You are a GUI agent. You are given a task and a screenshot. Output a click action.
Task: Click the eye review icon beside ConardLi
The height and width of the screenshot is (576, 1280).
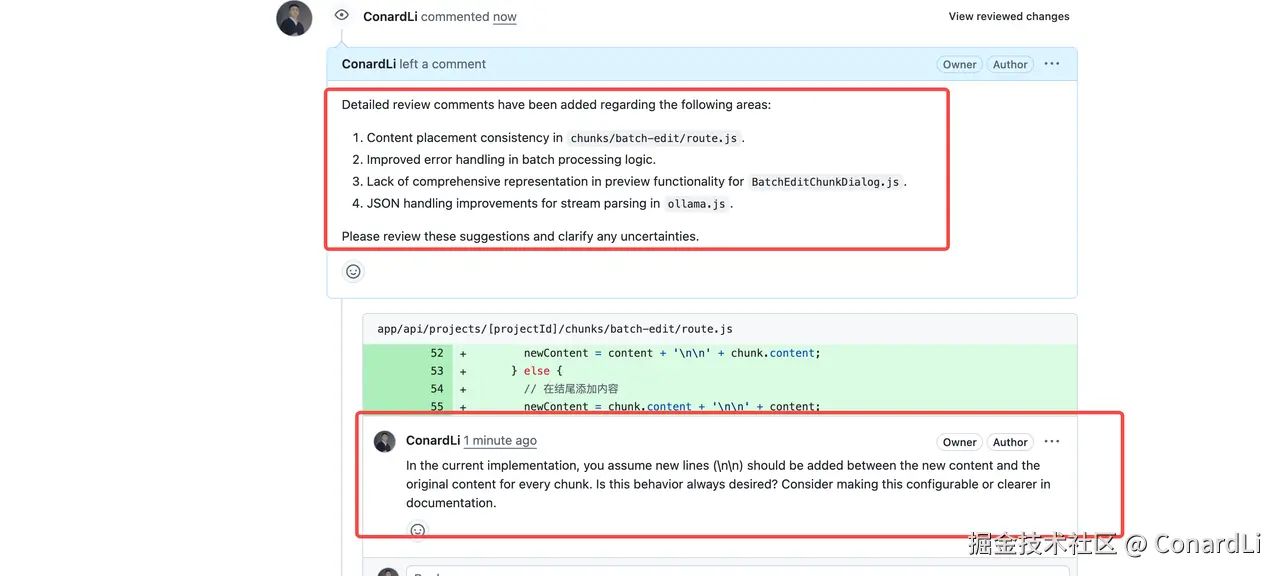[342, 16]
